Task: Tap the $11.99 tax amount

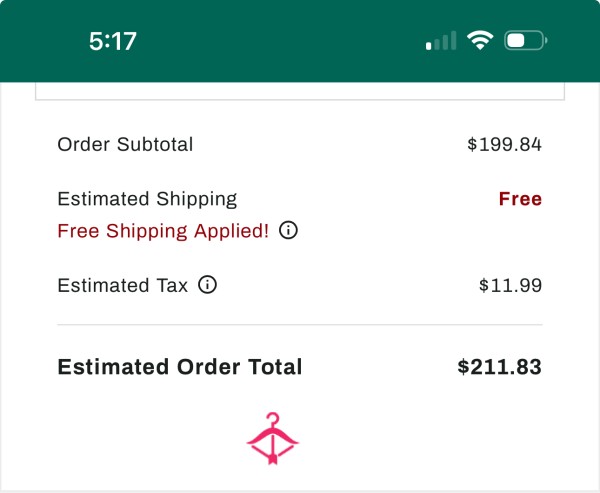Action: click(510, 285)
